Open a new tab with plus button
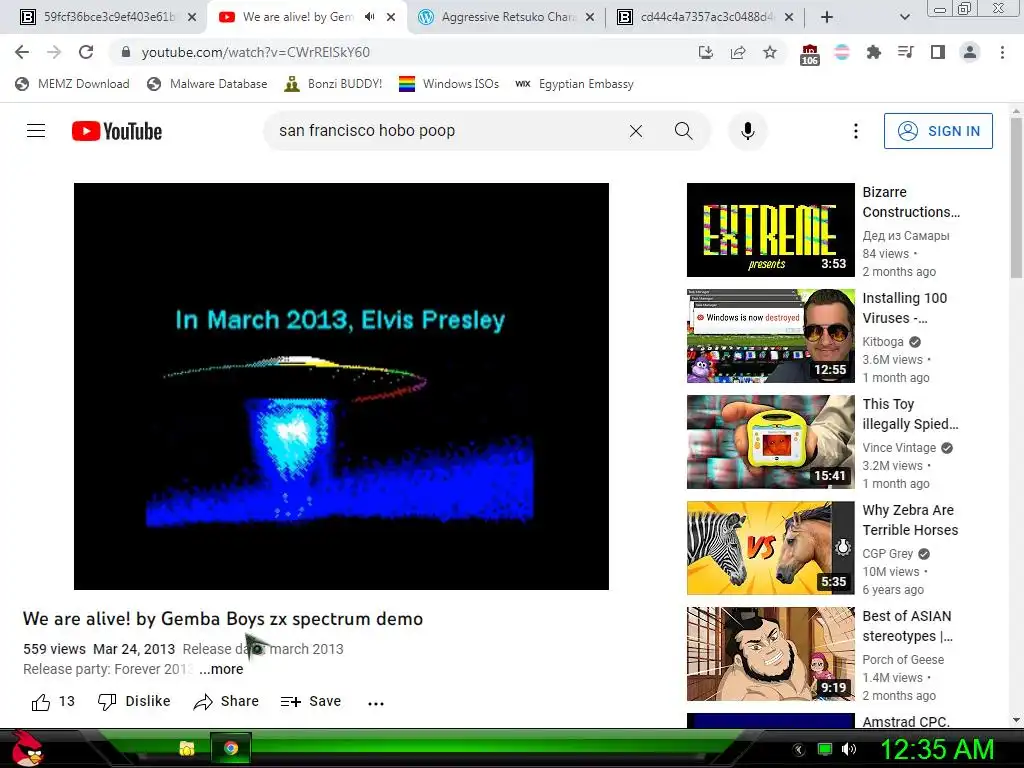The height and width of the screenshot is (768, 1024). coord(827,17)
